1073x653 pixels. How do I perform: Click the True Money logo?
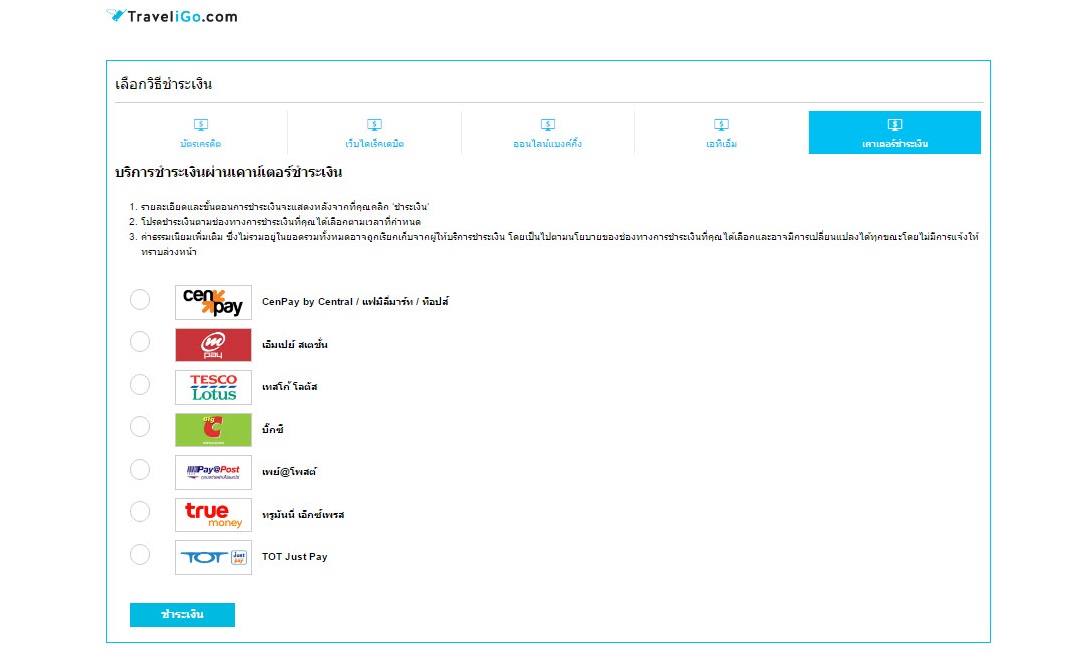point(213,514)
